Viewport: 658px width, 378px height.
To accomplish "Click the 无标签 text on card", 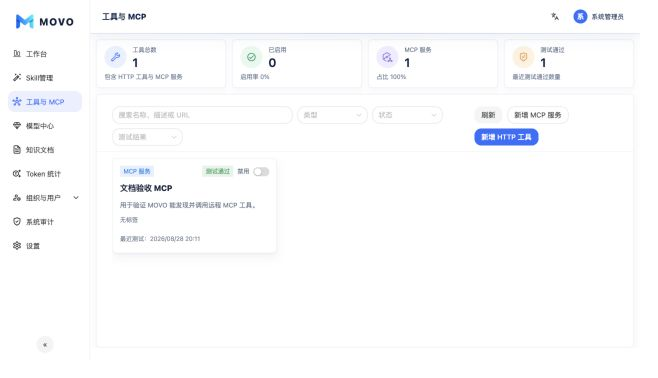I will (129, 220).
